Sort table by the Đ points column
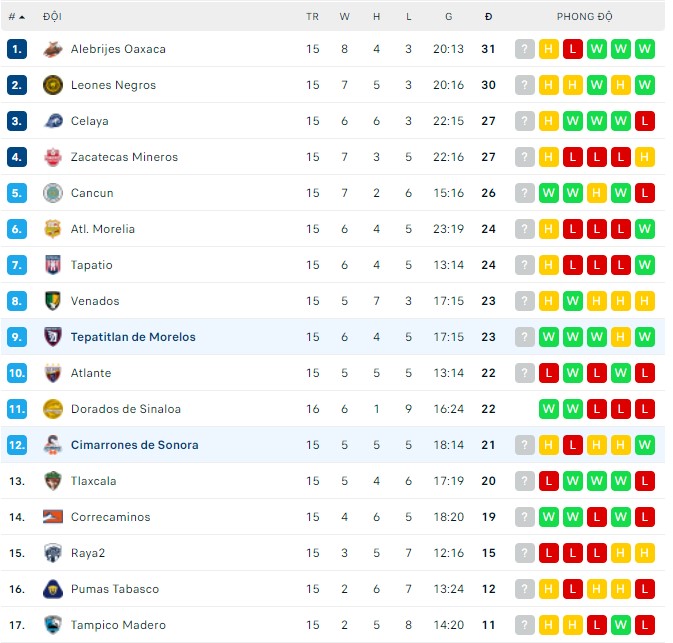Image resolution: width=673 pixels, height=643 pixels. click(x=488, y=17)
